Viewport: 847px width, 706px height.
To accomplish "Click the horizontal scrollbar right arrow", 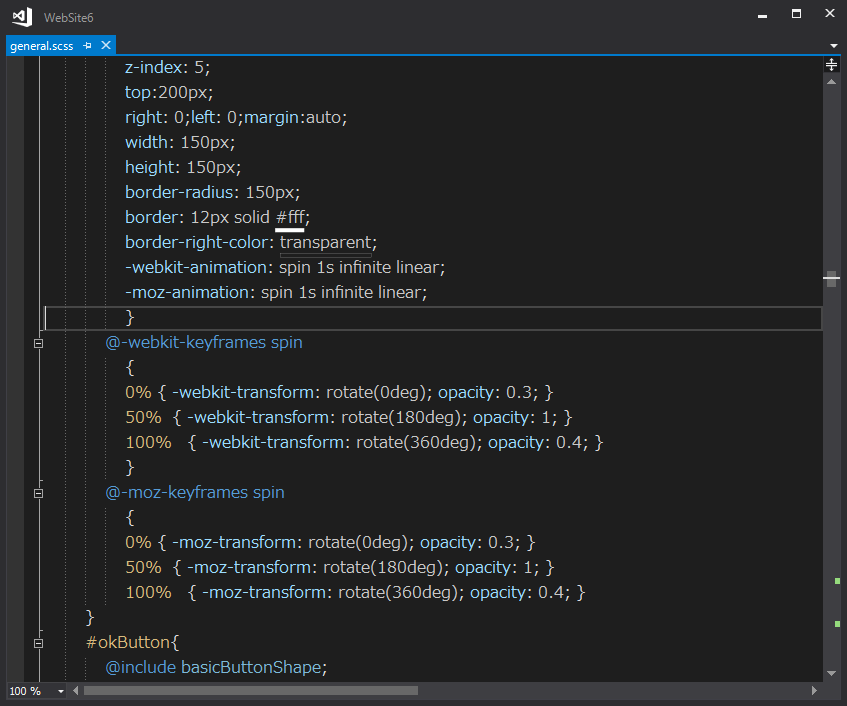I will coord(815,691).
